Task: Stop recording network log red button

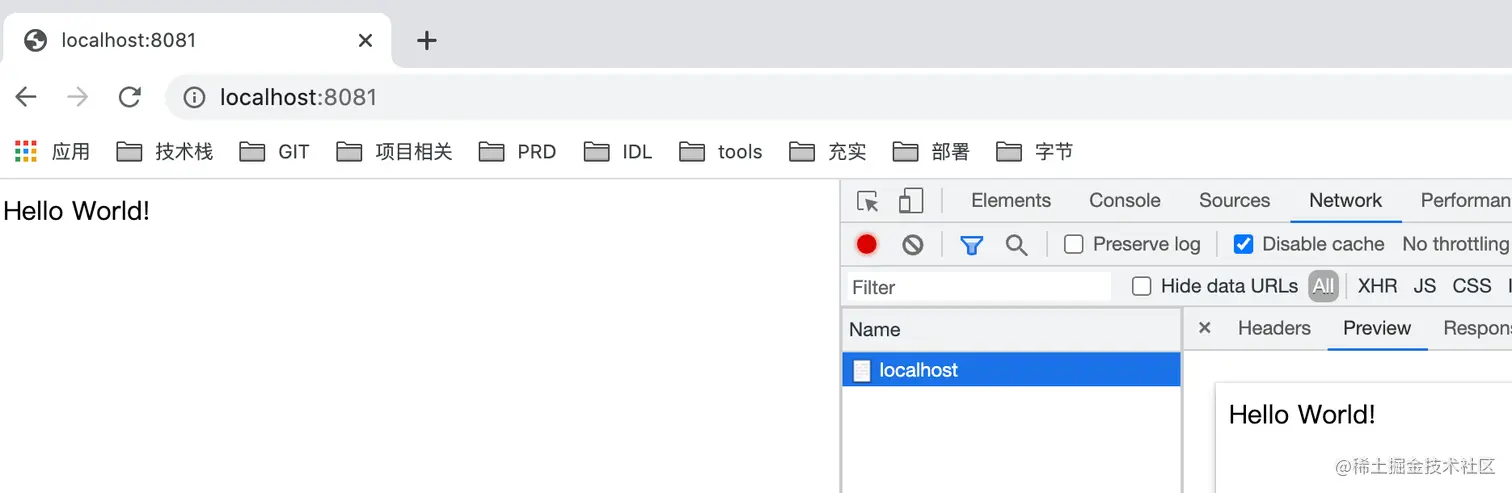Action: click(x=867, y=244)
